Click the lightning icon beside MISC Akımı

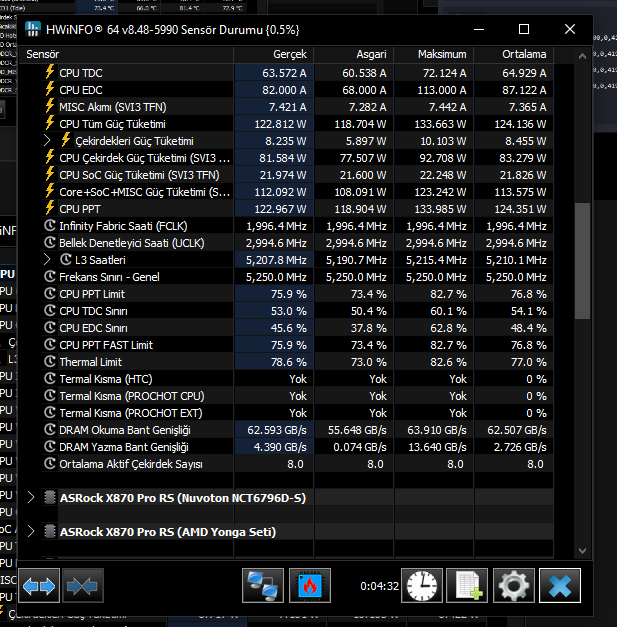pos(50,106)
